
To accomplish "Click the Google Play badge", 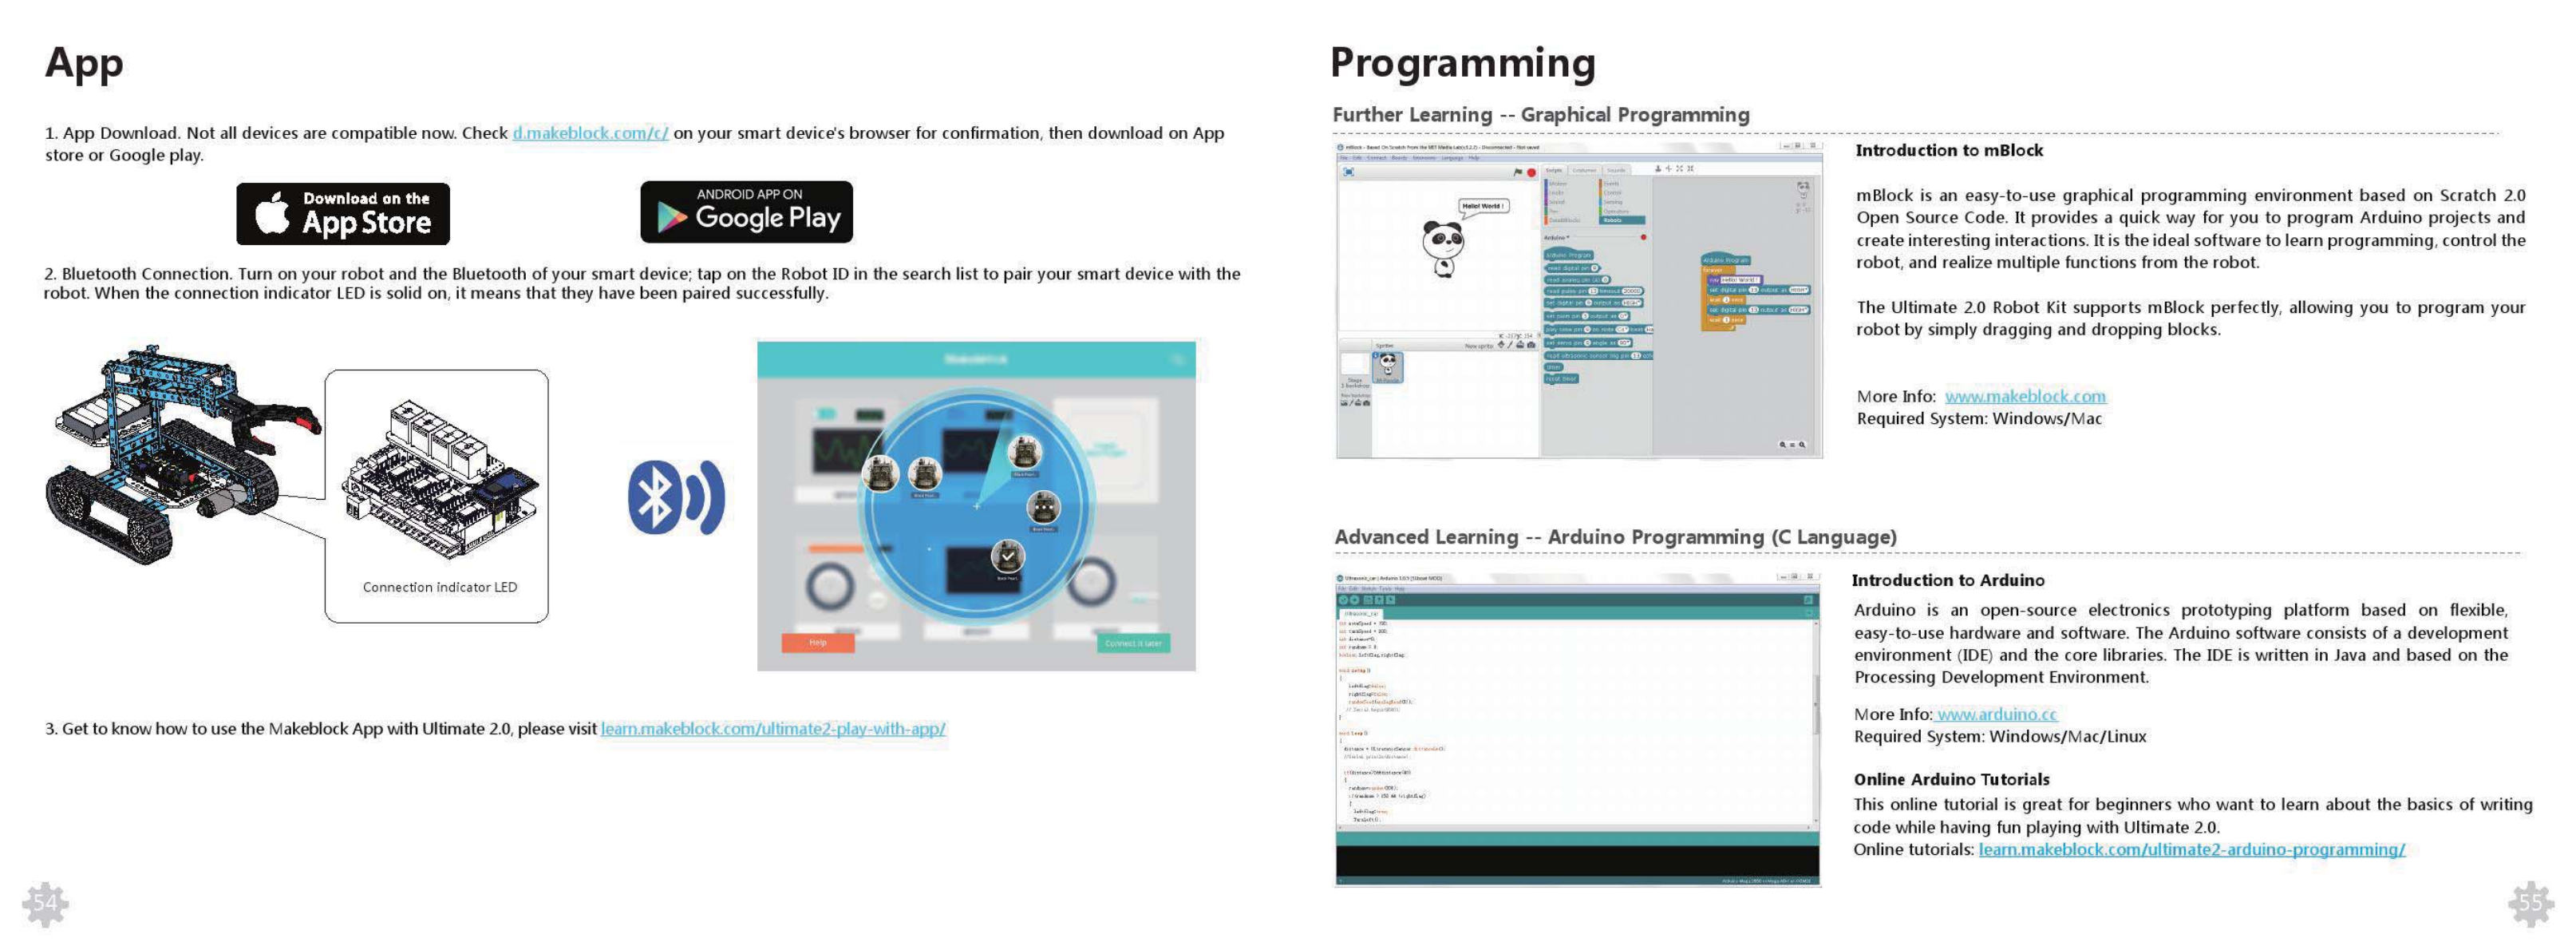I will pyautogui.click(x=746, y=212).
